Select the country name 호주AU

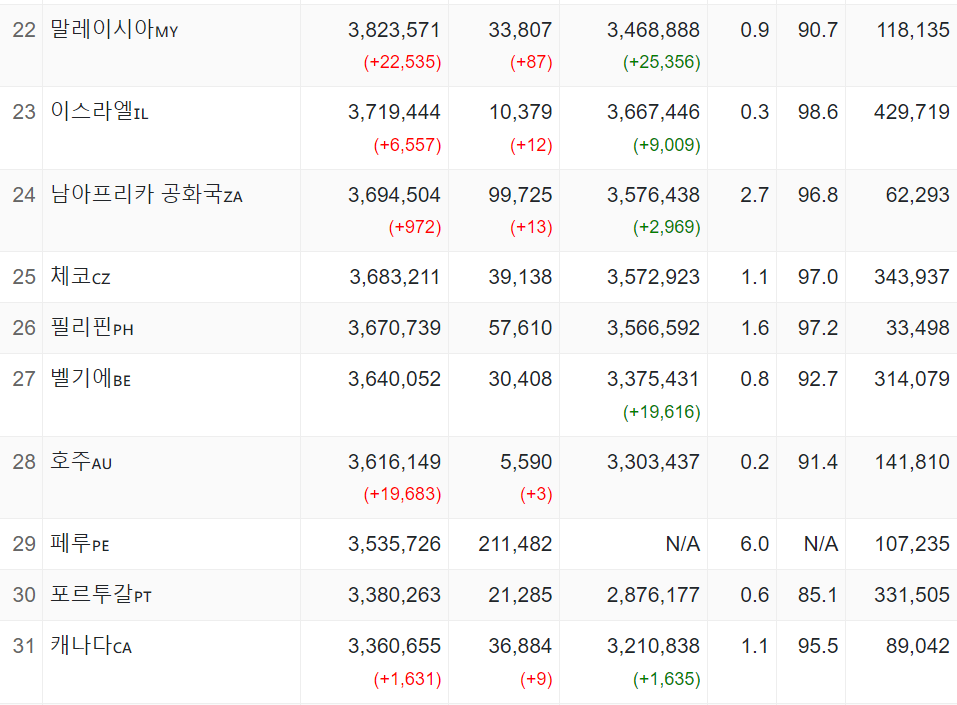coord(81,461)
